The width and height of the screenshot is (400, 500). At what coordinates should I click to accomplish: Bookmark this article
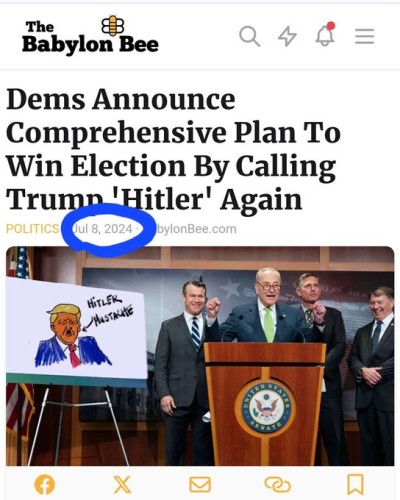(x=355, y=485)
